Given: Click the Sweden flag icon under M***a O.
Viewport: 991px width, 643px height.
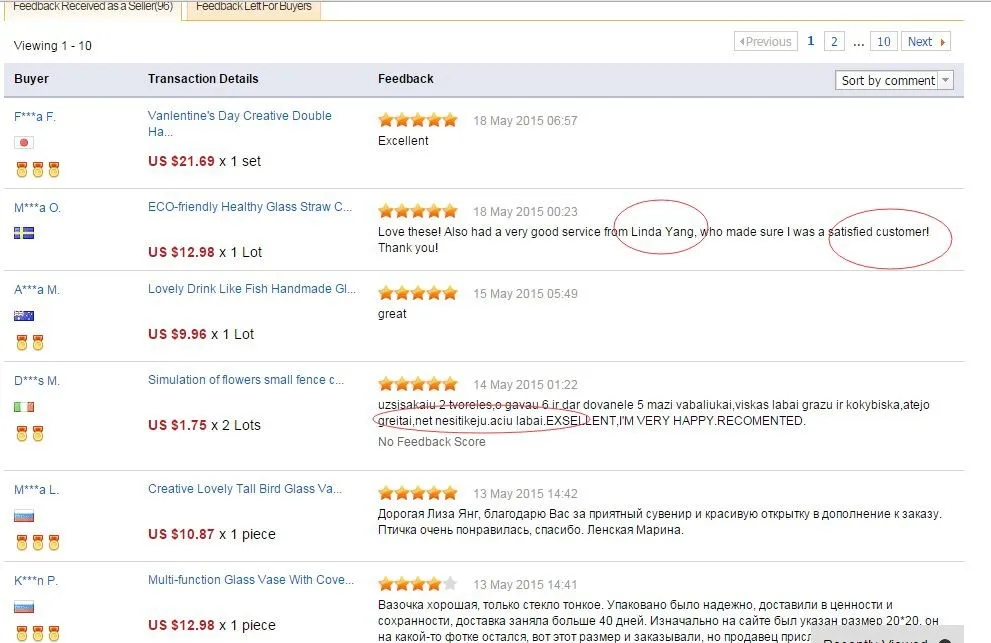Looking at the screenshot, I should [24, 233].
